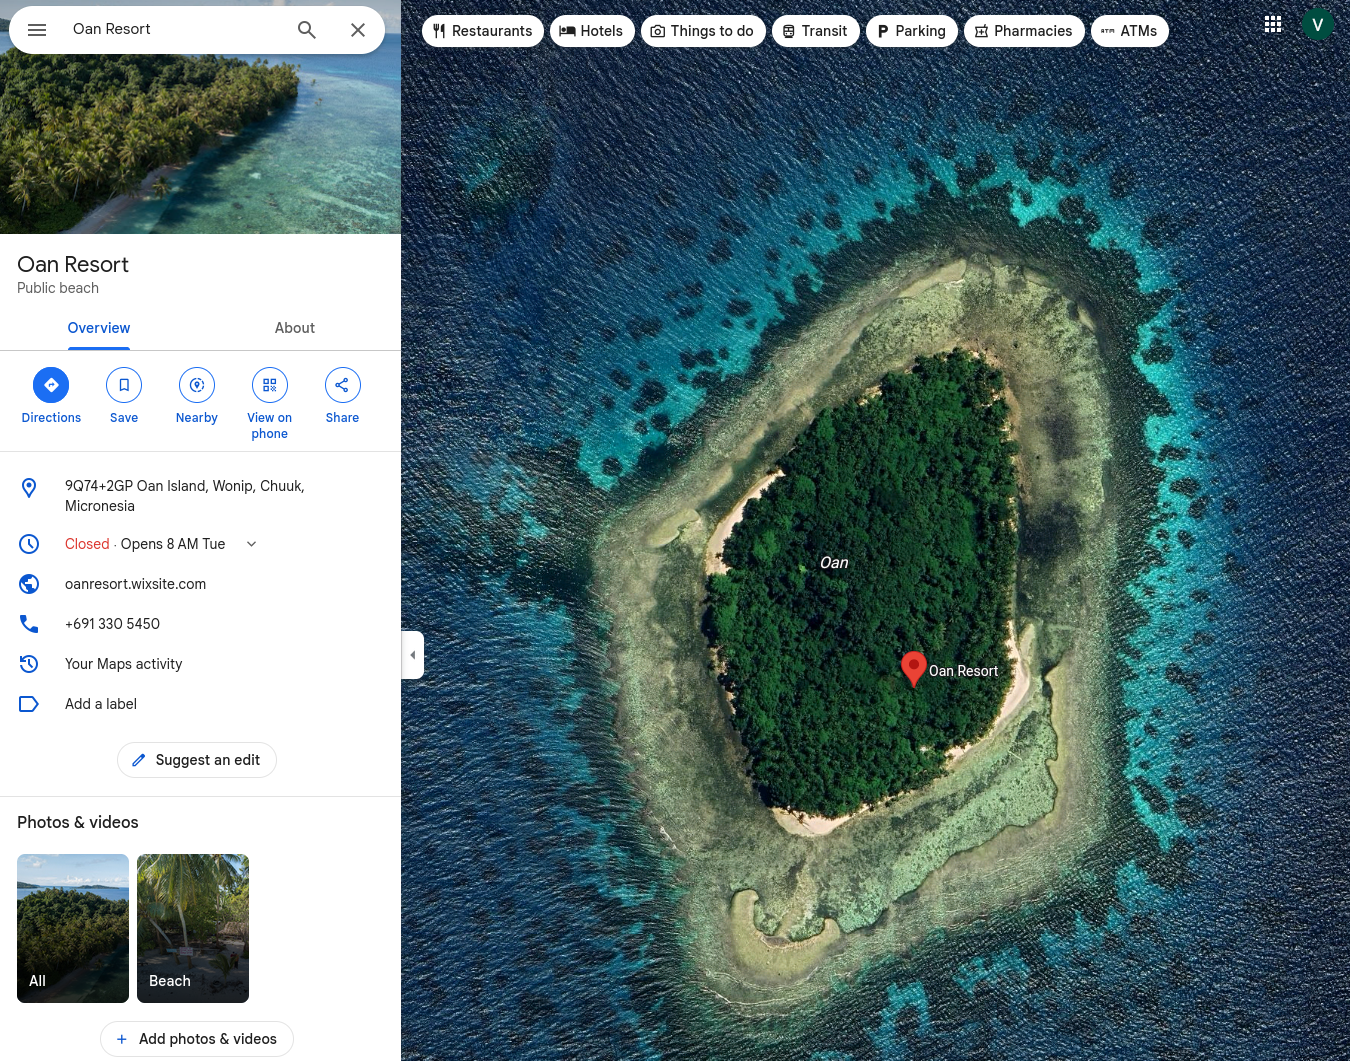Open the Beach photos thumbnail
1350x1061 pixels.
(193, 928)
